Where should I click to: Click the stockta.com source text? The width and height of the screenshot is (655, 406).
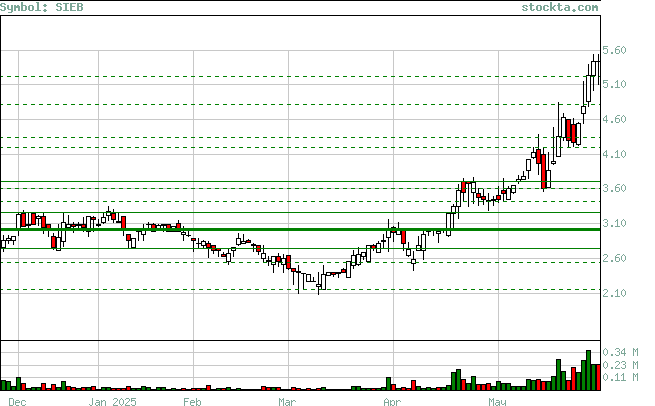click(x=560, y=7)
